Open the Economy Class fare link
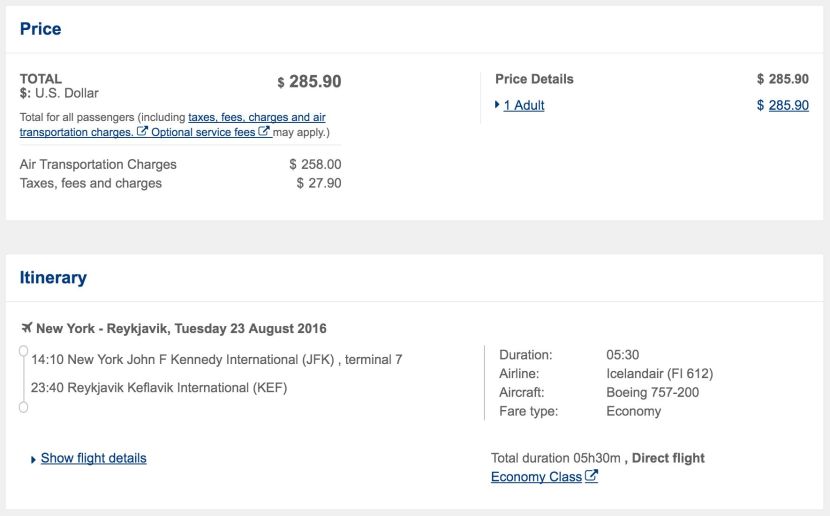This screenshot has height=516, width=830. tap(536, 476)
